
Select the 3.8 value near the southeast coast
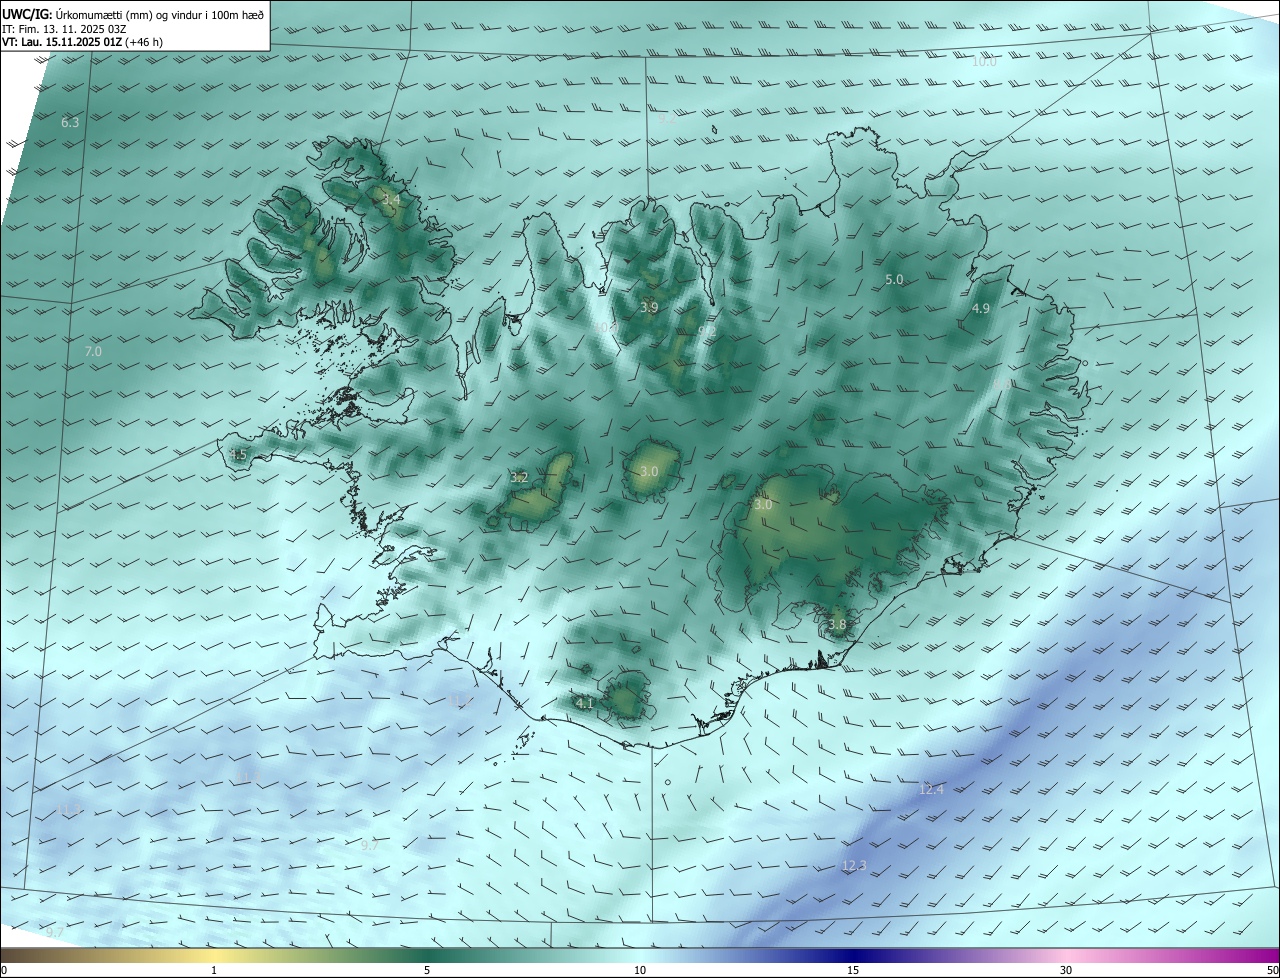837,625
